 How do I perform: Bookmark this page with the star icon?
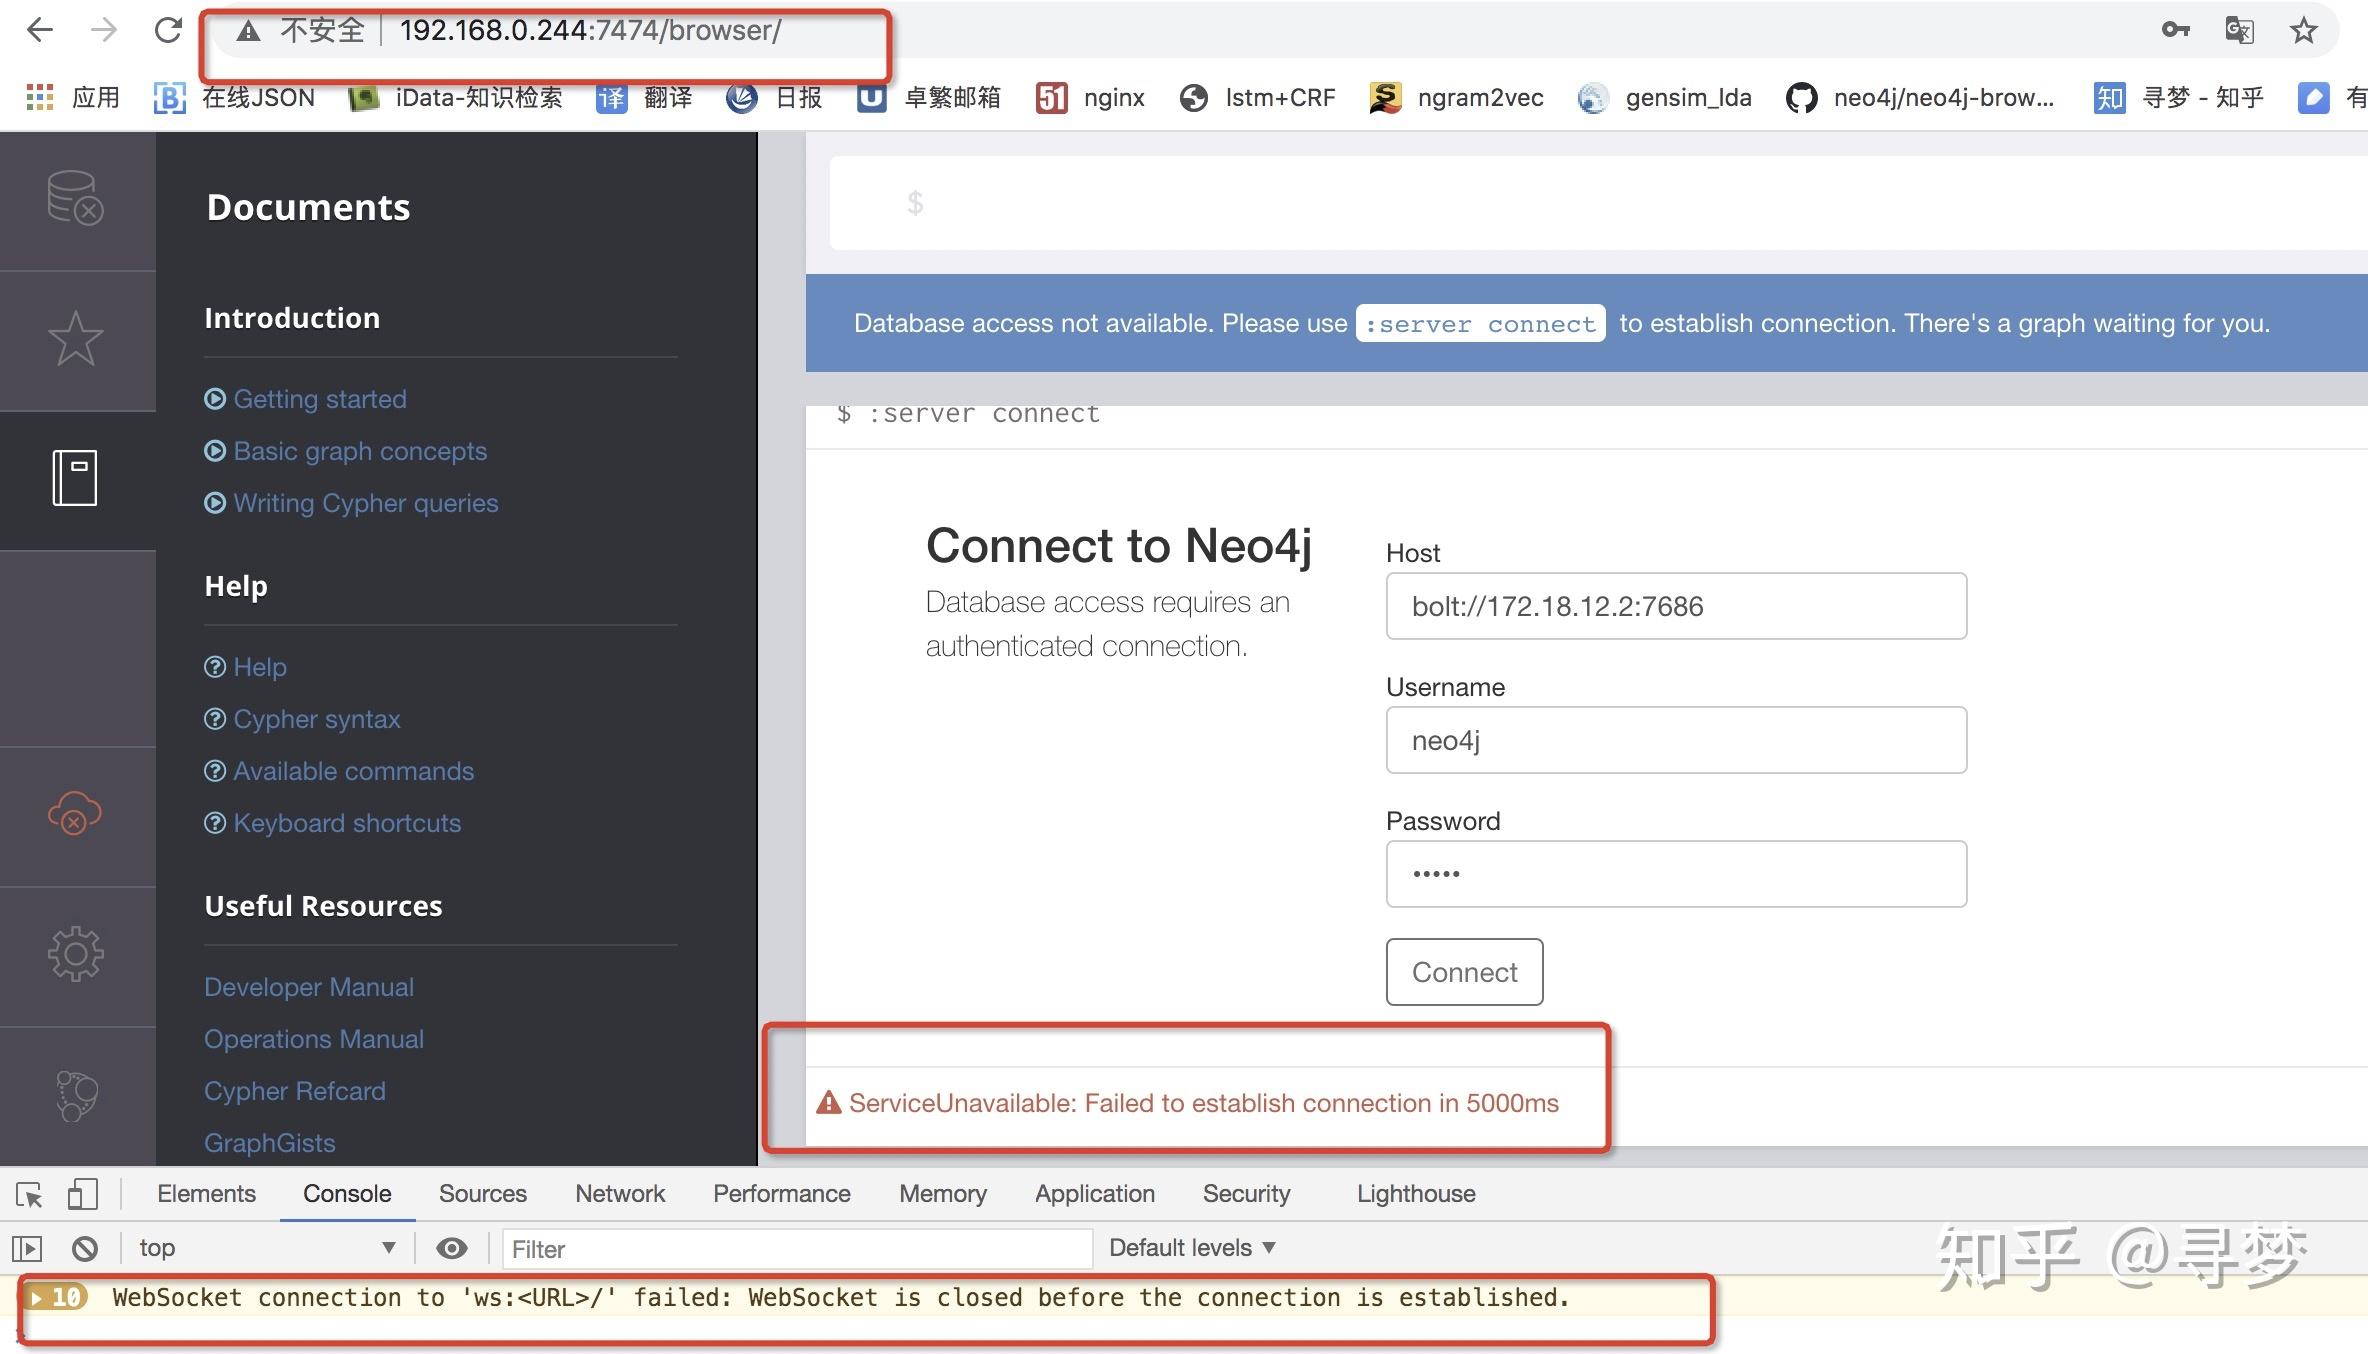pyautogui.click(x=2303, y=30)
